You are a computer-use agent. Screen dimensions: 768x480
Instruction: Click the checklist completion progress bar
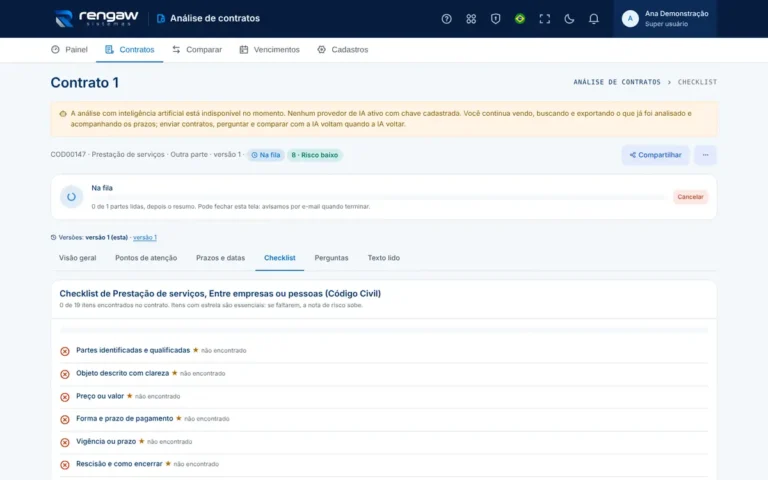(x=384, y=331)
